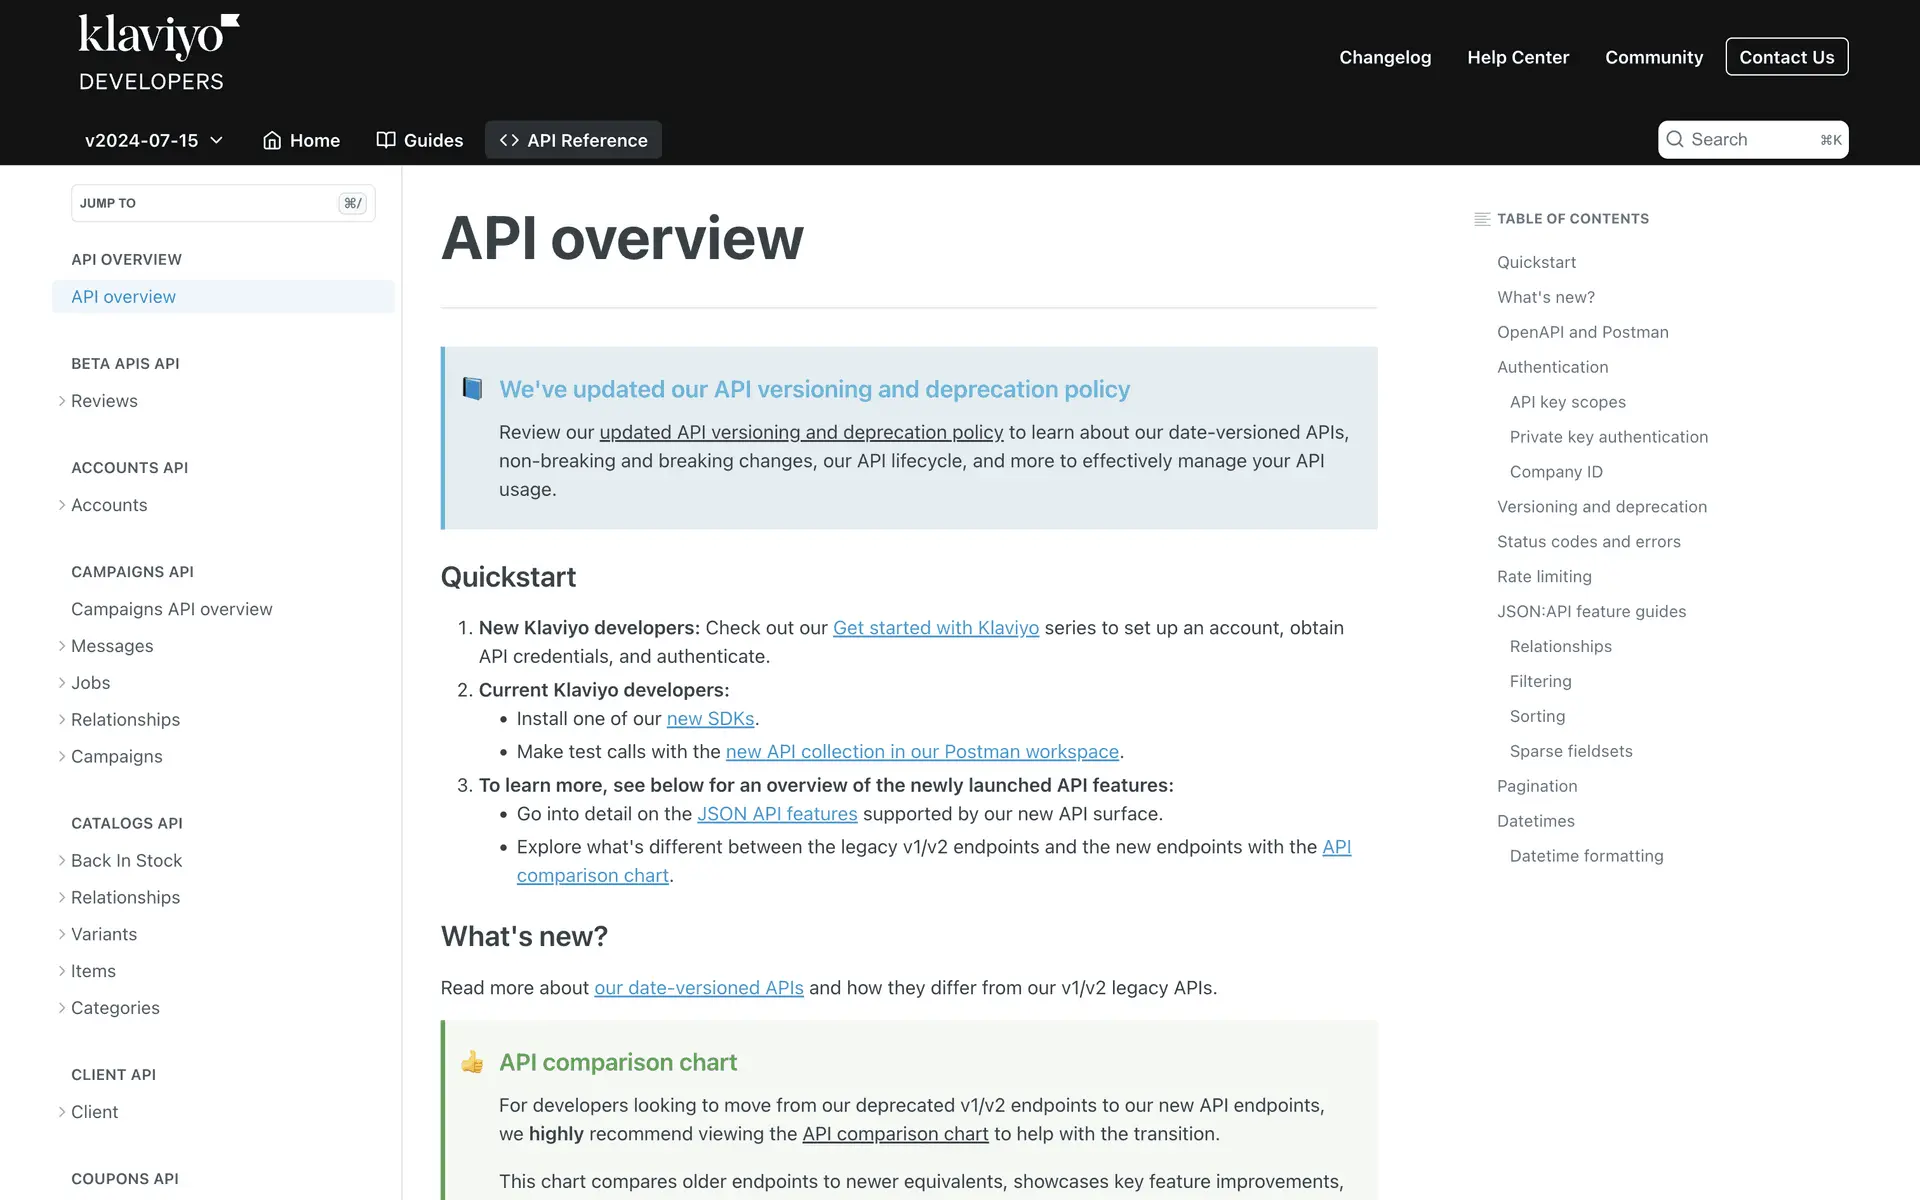The width and height of the screenshot is (1920, 1200).
Task: Click the Guides book icon
Action: coord(386,140)
